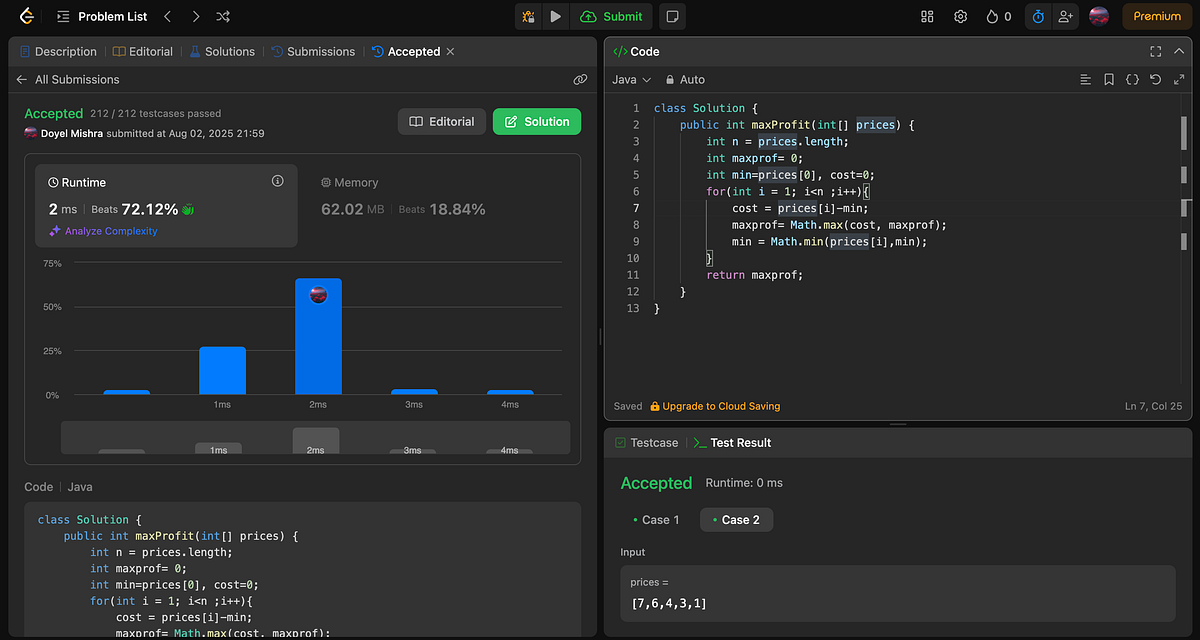
Task: Open the Java language dropdown
Action: pyautogui.click(x=630, y=79)
